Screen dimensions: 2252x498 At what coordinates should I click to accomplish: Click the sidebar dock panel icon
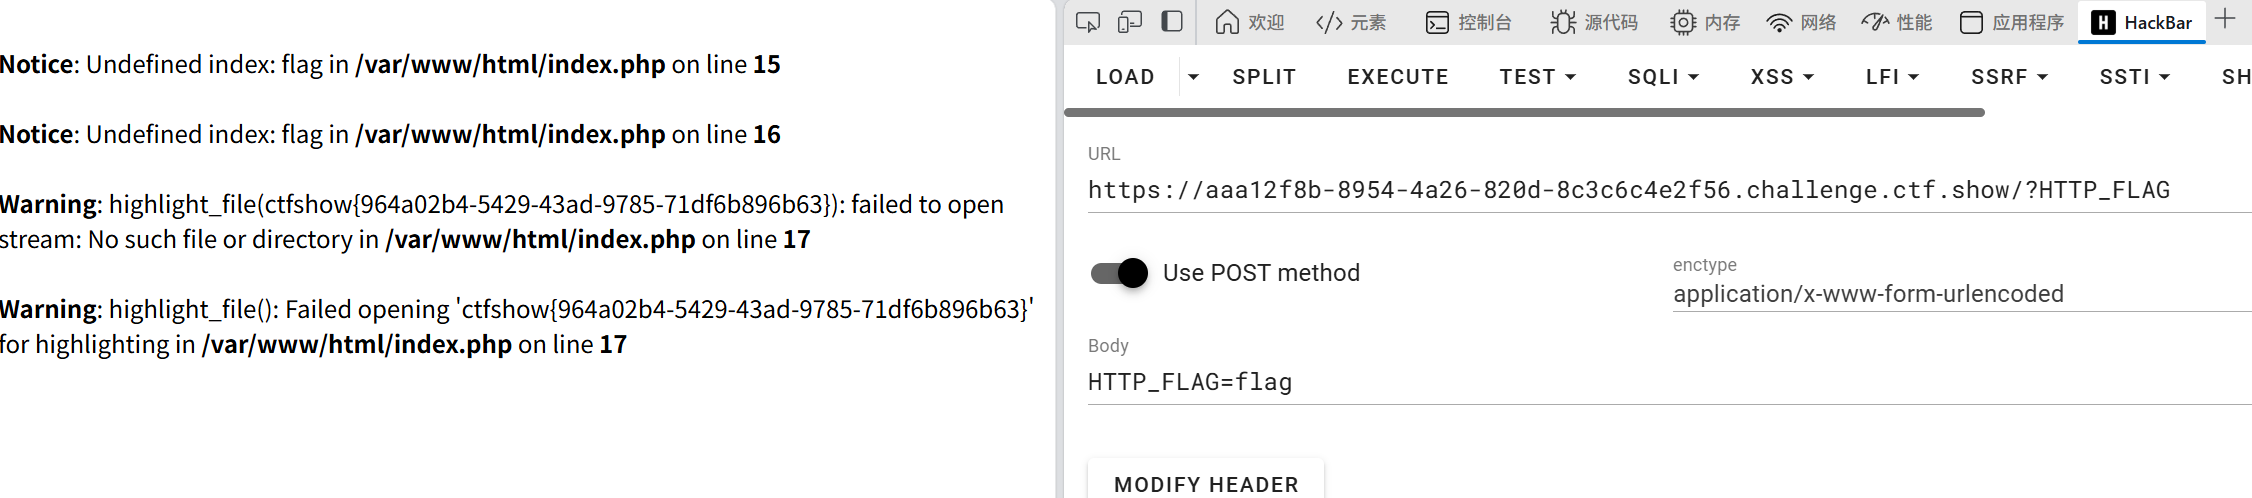(1172, 22)
